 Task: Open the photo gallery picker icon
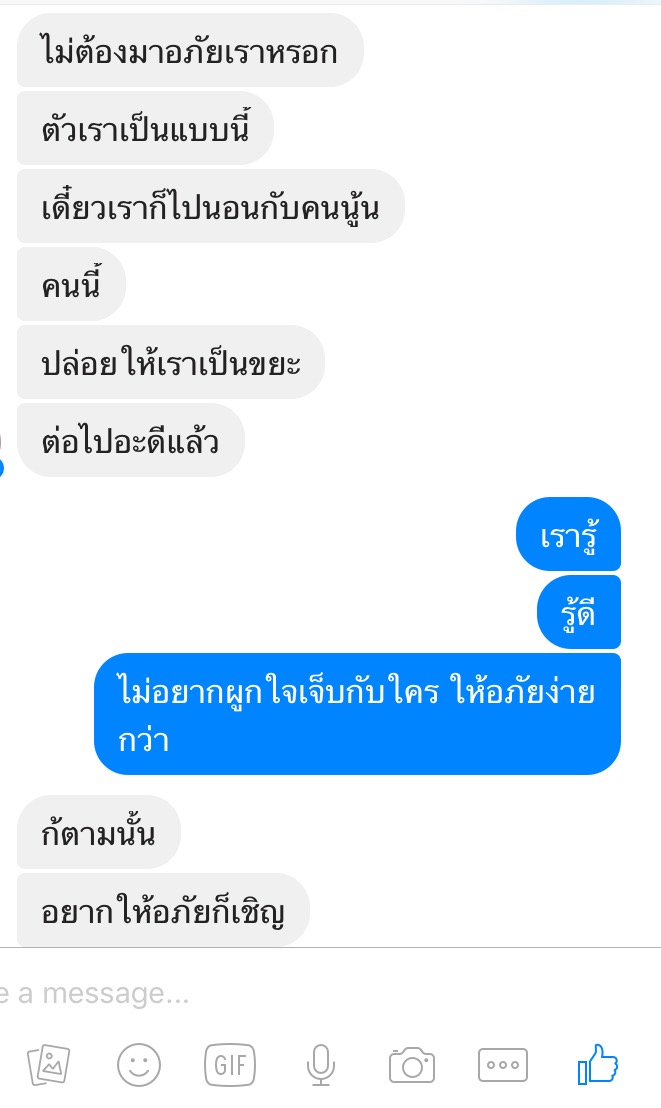pos(48,1065)
